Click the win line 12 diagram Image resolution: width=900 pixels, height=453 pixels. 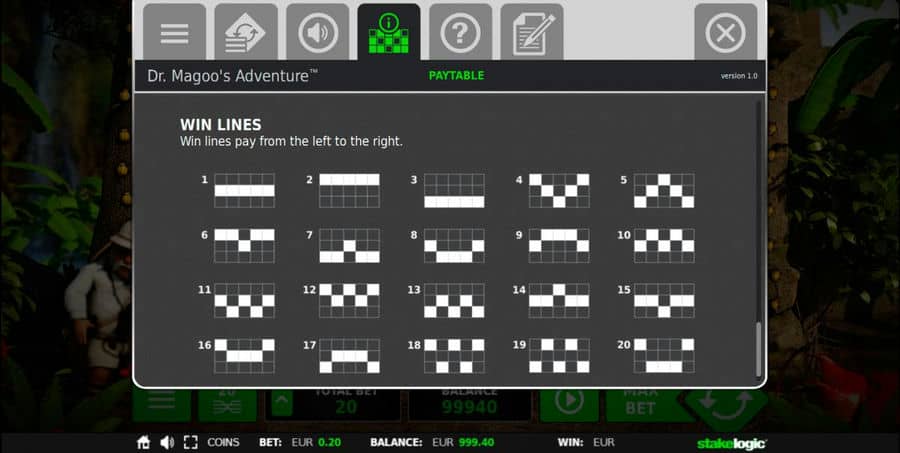pyautogui.click(x=350, y=300)
